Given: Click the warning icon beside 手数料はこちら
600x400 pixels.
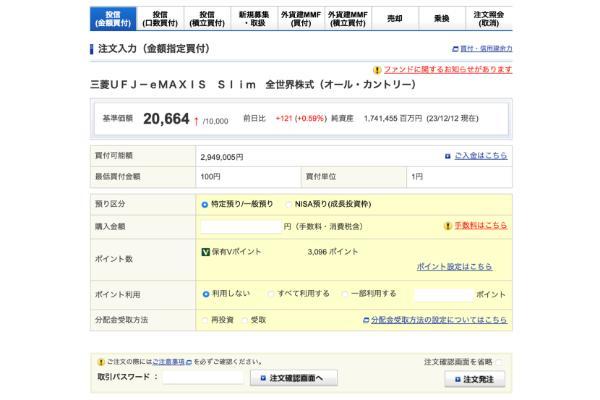Looking at the screenshot, I should [448, 226].
